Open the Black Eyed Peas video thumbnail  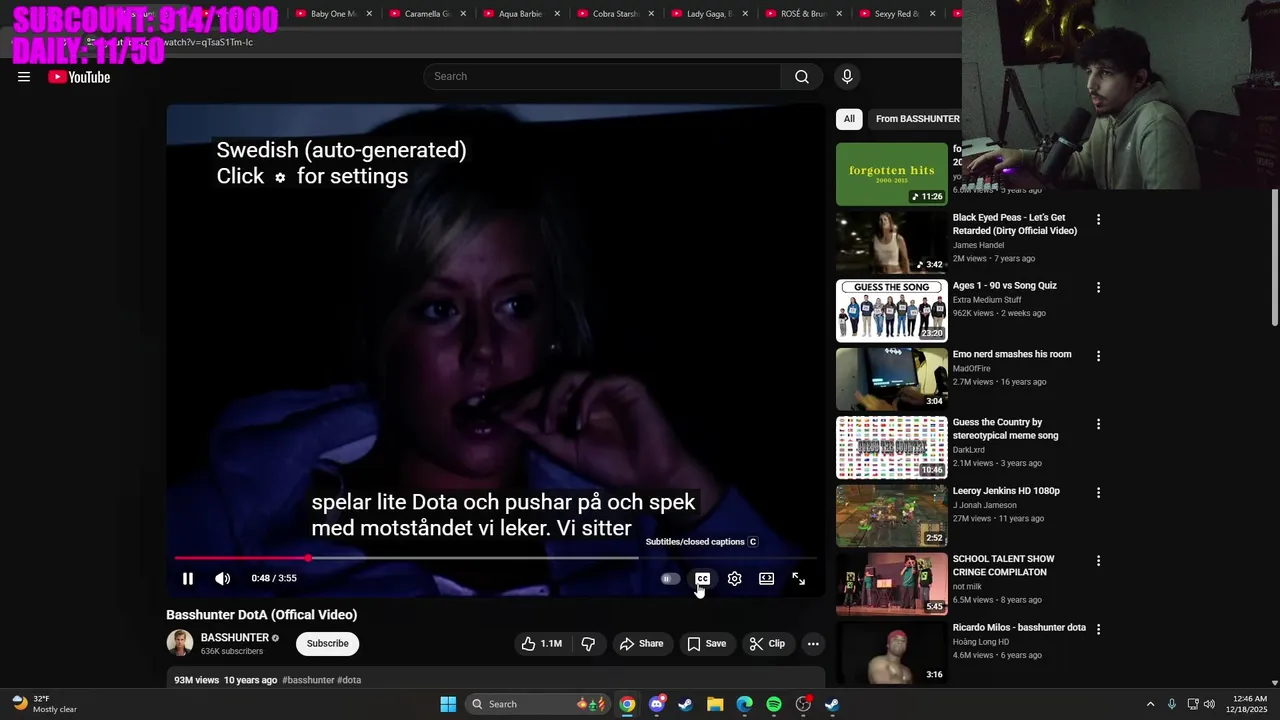tap(892, 242)
